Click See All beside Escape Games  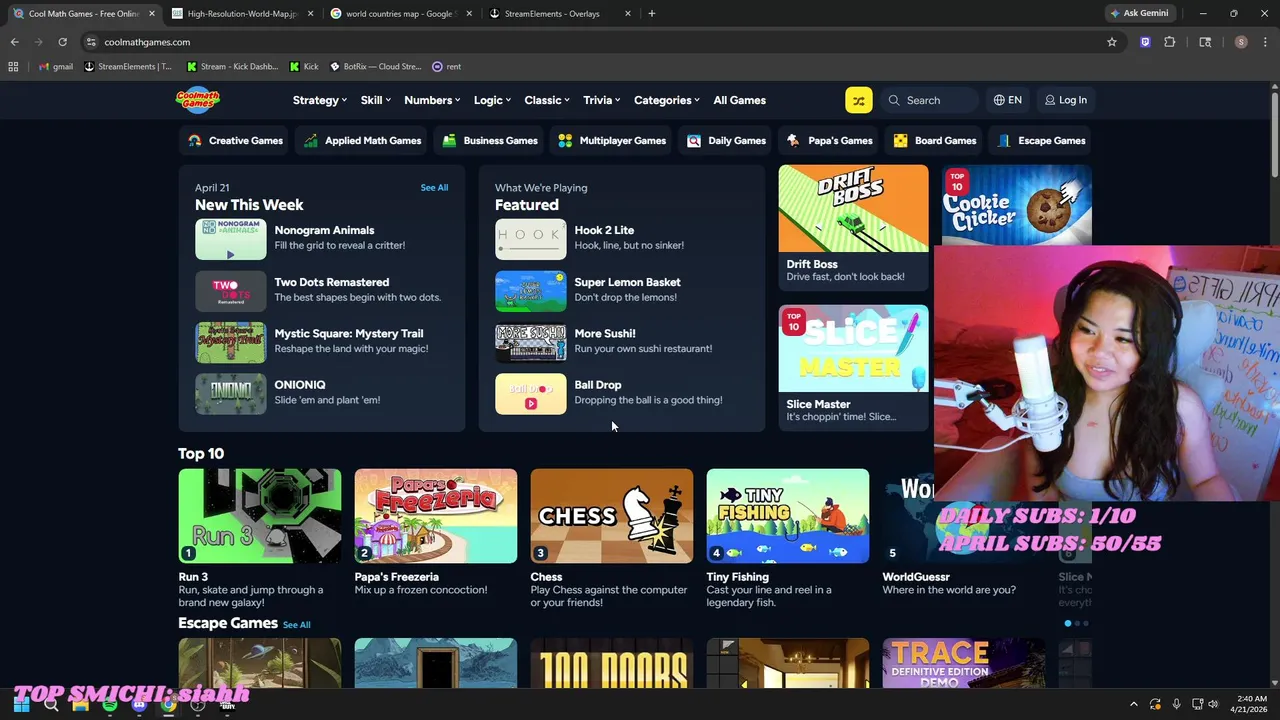296,625
